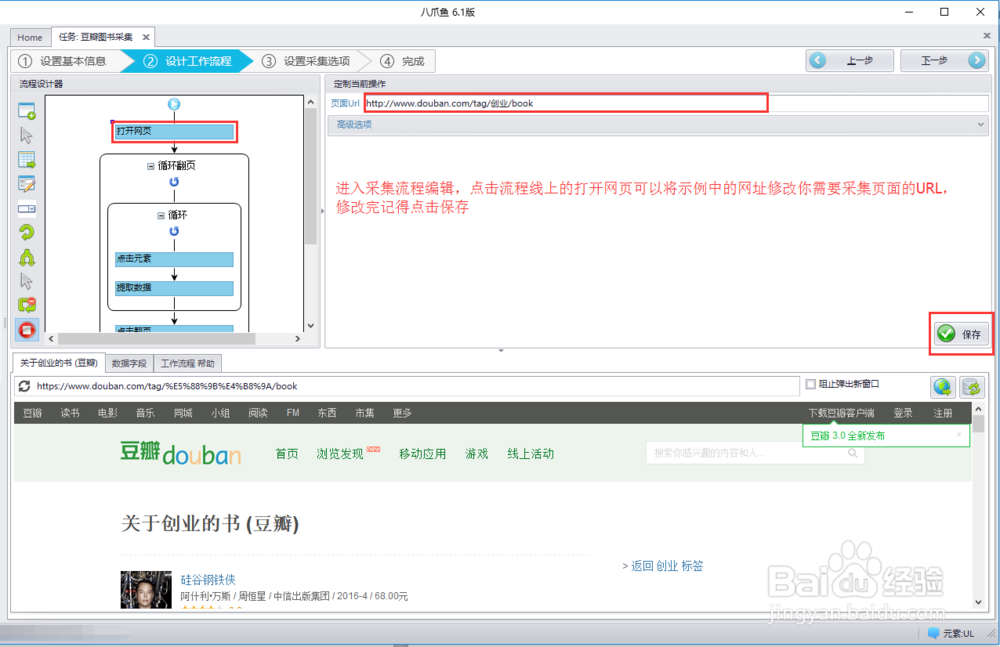Dismiss the 豆瓣 3.0 全新发布 popup
This screenshot has width=1000, height=647.
click(x=959, y=435)
